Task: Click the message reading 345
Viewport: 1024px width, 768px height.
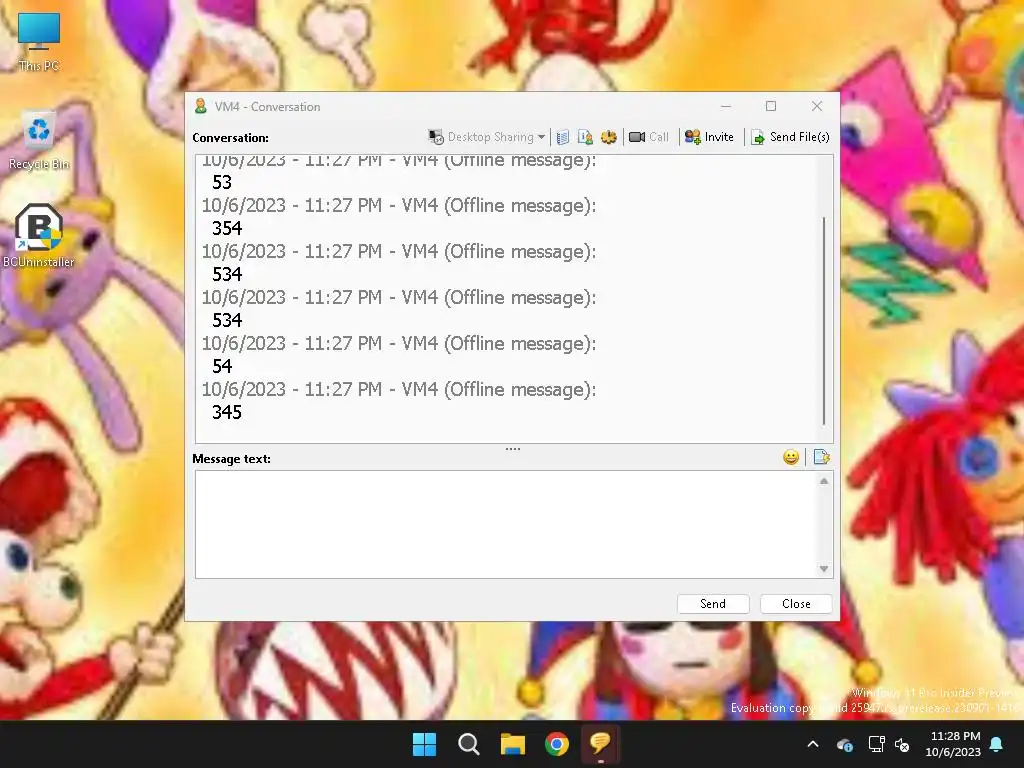Action: tap(227, 412)
